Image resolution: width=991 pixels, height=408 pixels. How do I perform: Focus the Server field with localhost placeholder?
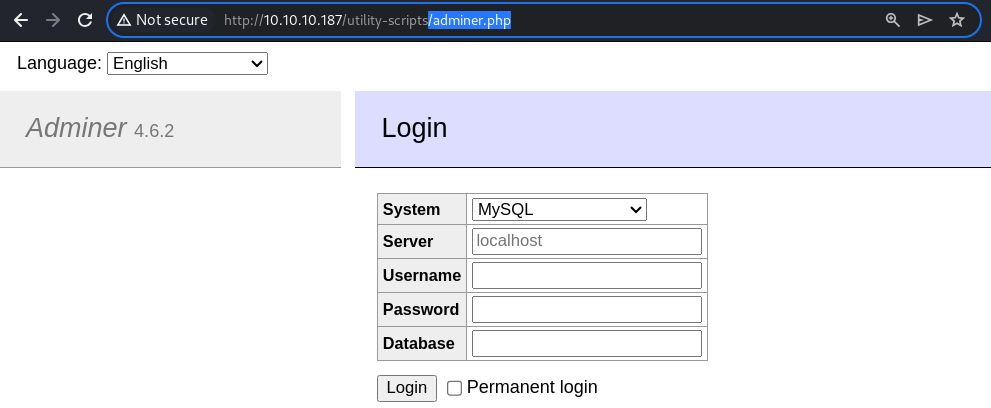tap(587, 241)
